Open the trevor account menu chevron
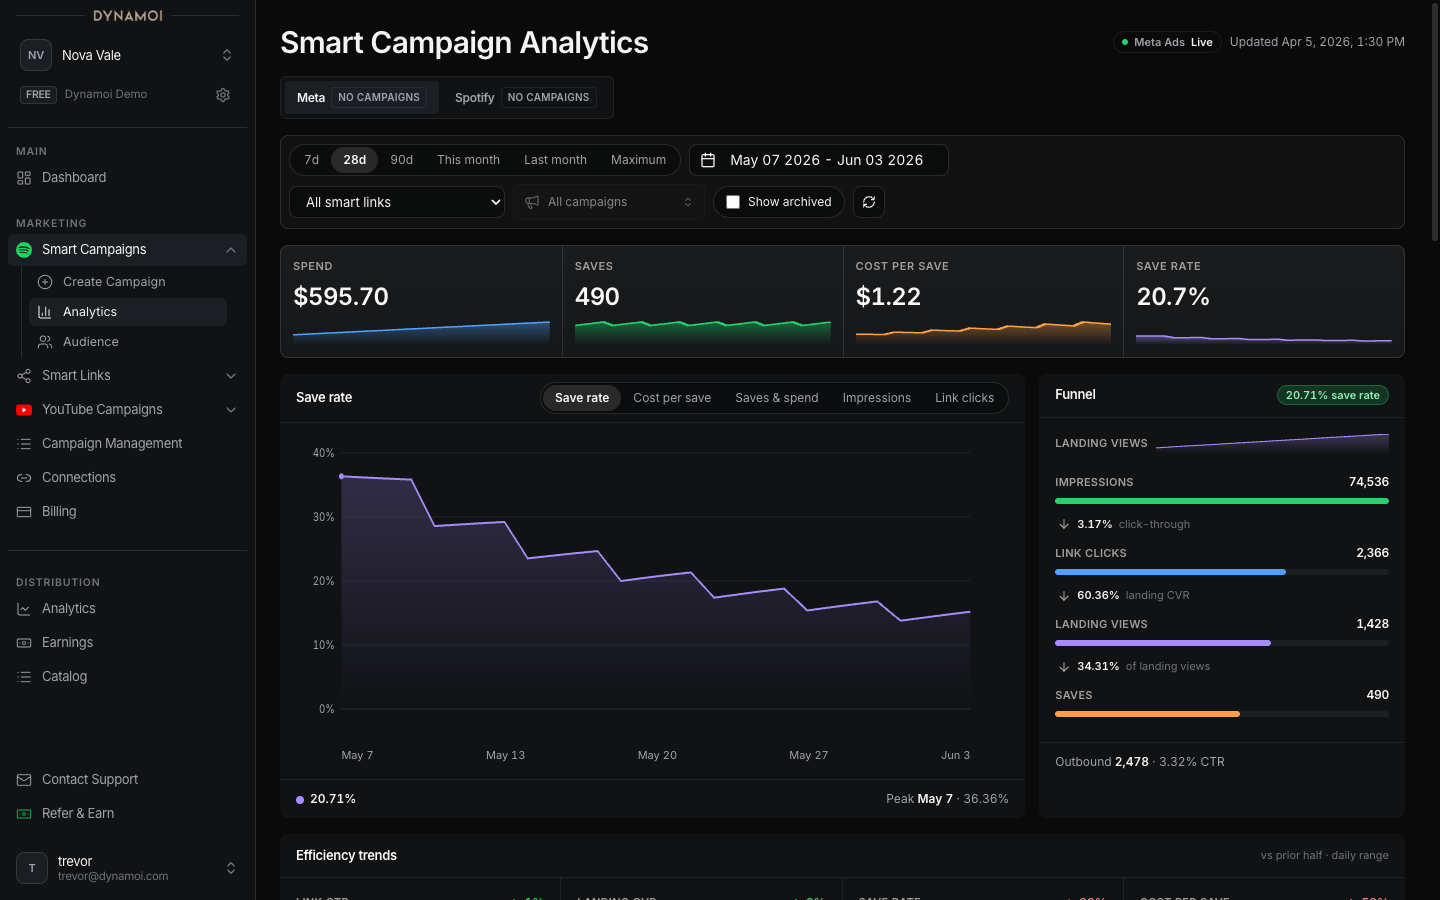 [231, 868]
